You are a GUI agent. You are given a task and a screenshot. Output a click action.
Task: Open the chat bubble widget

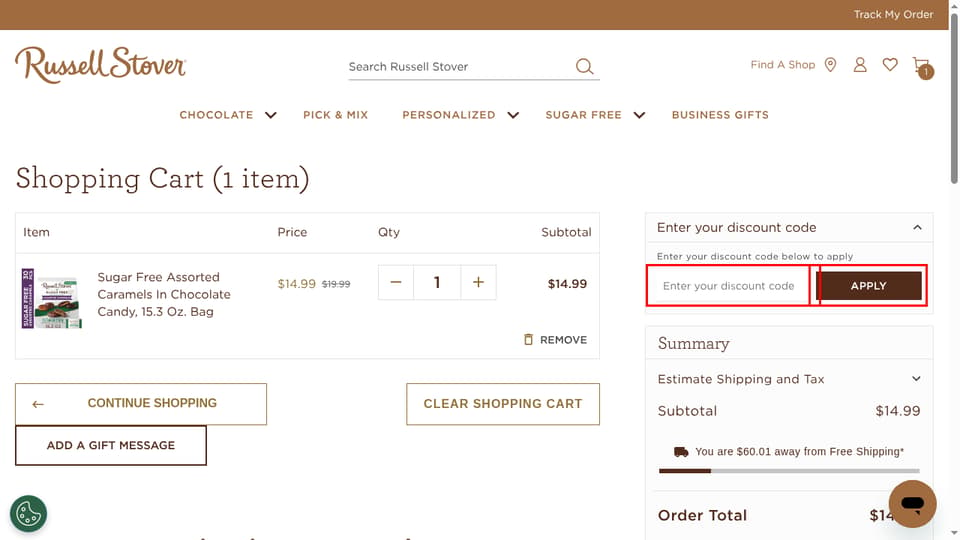(912, 504)
